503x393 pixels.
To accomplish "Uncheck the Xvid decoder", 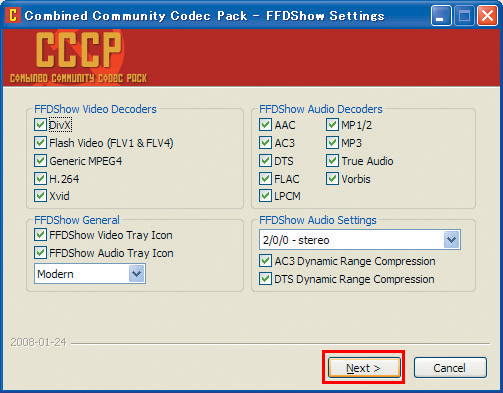I will [x=40, y=196].
